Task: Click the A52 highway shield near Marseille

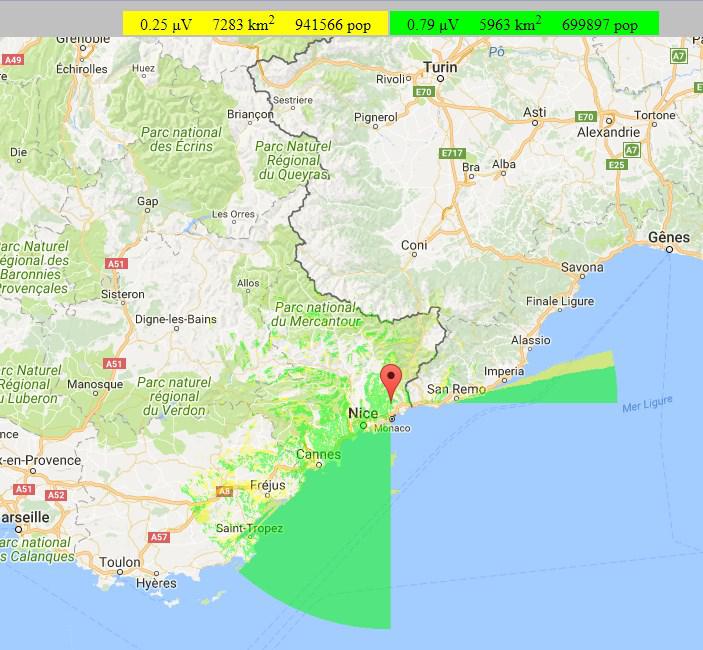Action: tap(56, 495)
